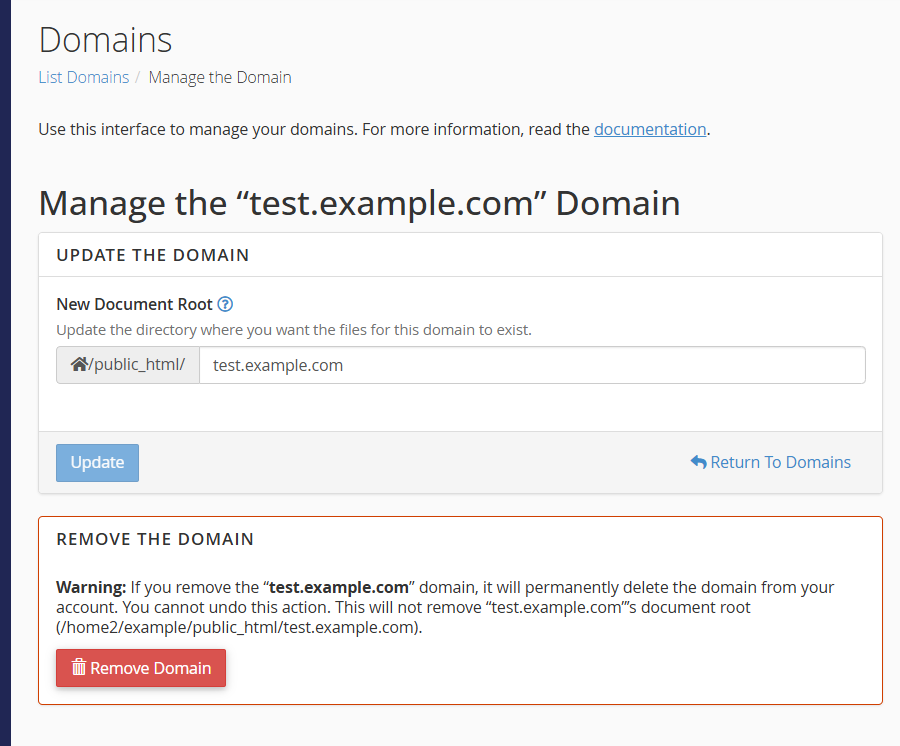Click the New Document Root label
Viewport: 900px width, 746px height.
134,305
